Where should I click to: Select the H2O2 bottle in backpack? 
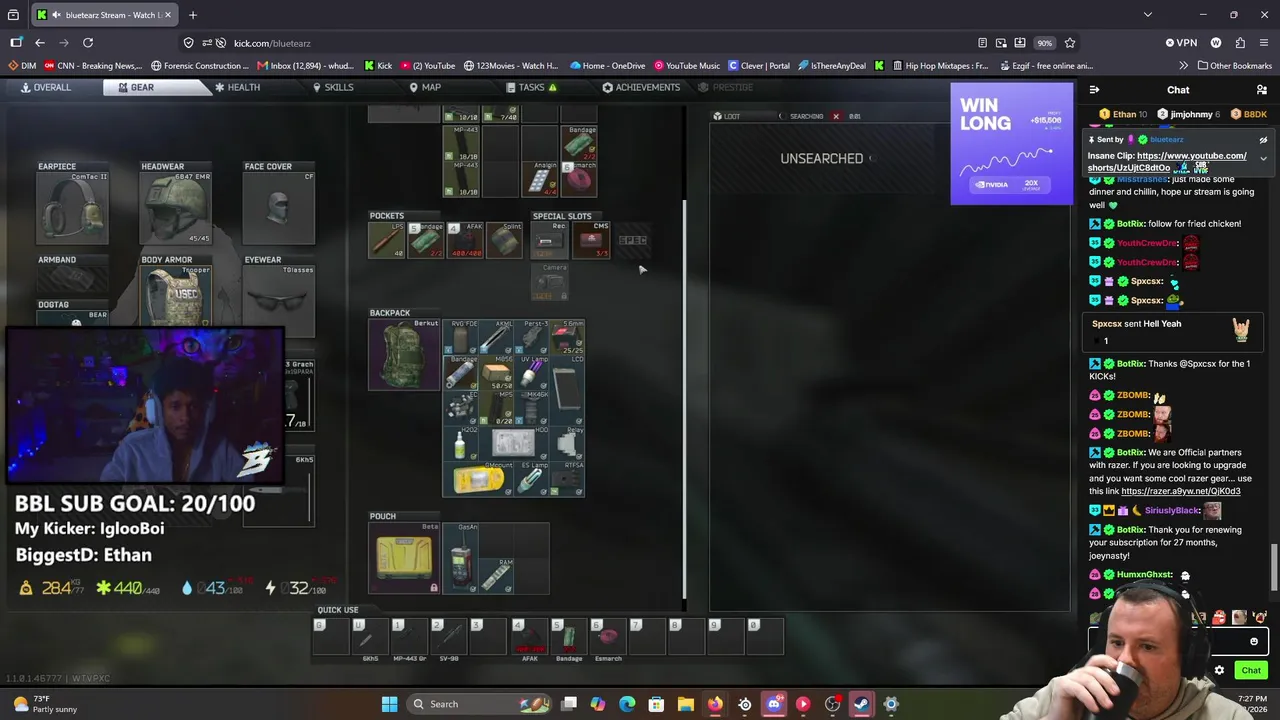tap(460, 443)
